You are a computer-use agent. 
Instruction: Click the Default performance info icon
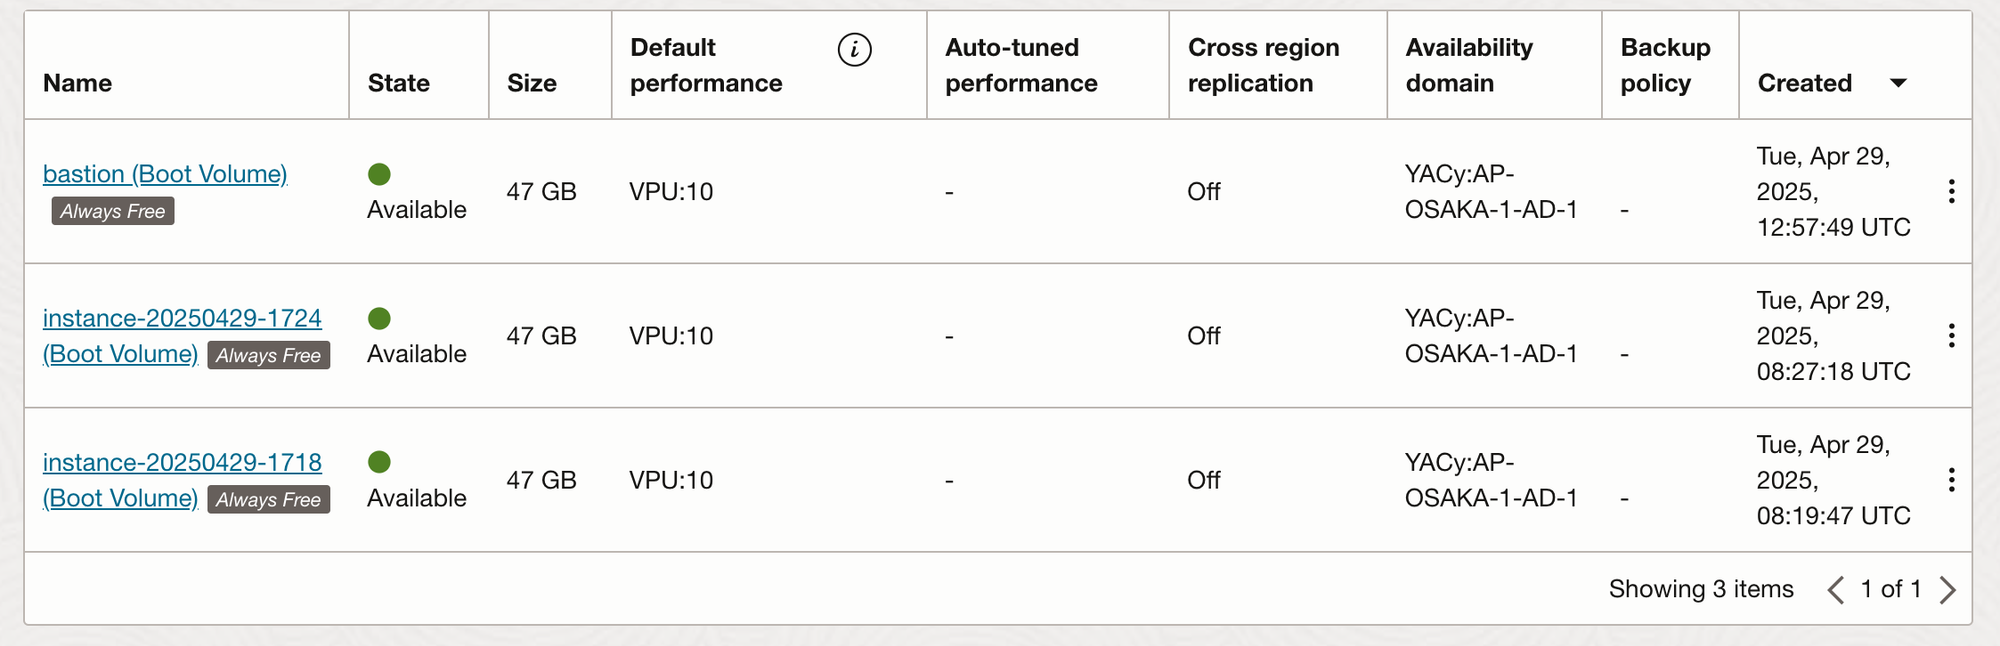coord(854,49)
